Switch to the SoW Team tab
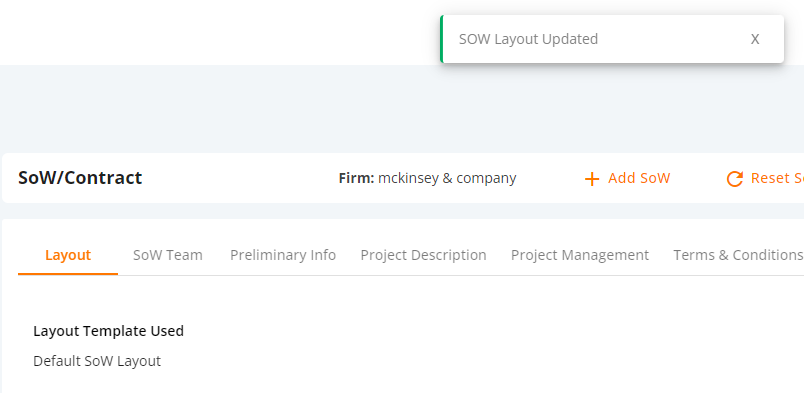 [x=168, y=255]
